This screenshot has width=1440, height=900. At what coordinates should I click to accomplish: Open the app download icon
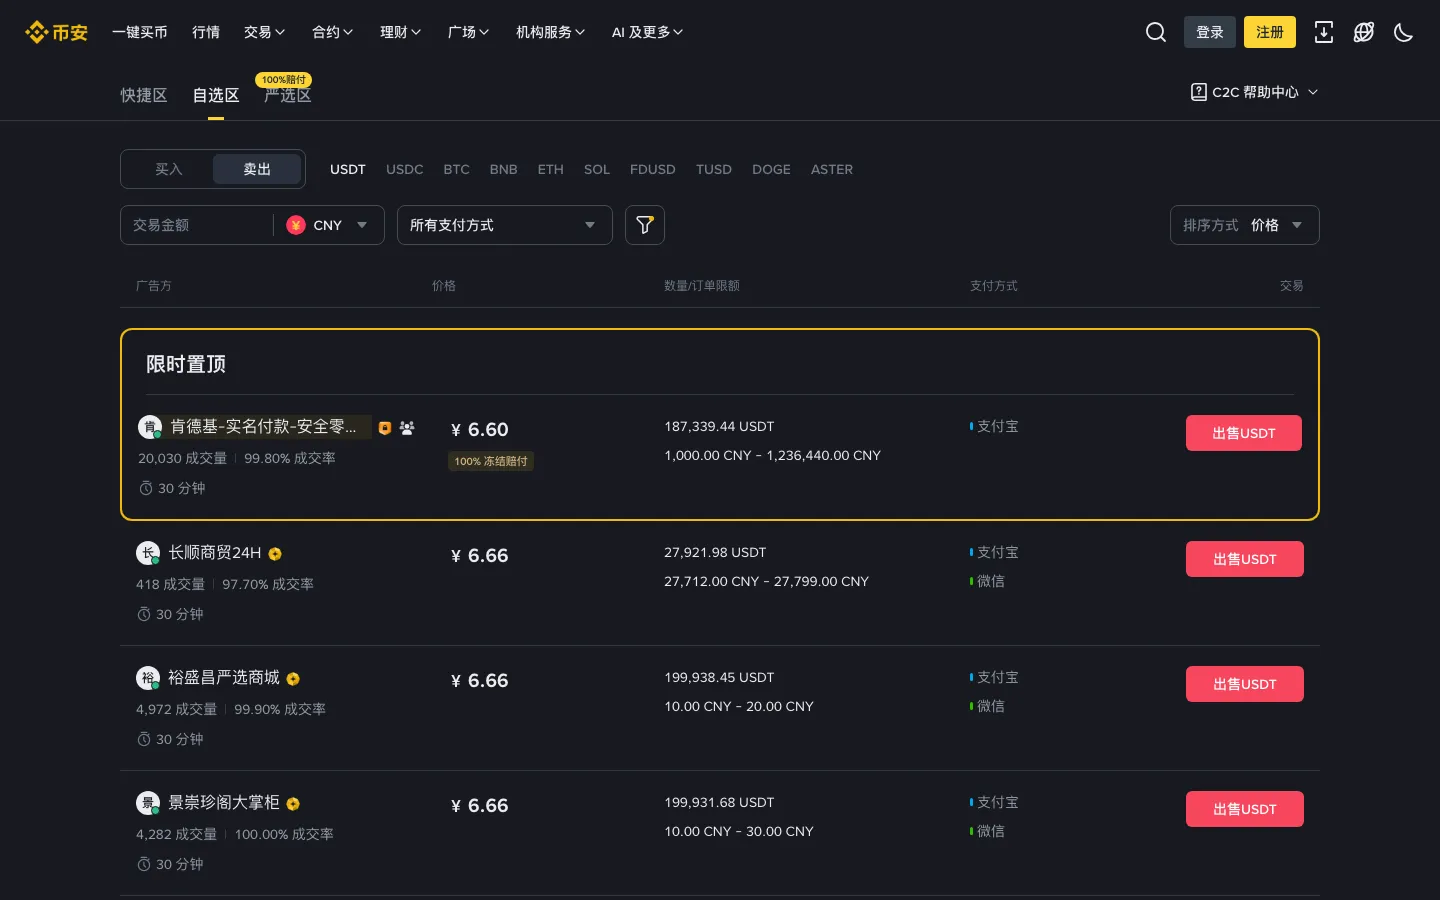(x=1324, y=32)
